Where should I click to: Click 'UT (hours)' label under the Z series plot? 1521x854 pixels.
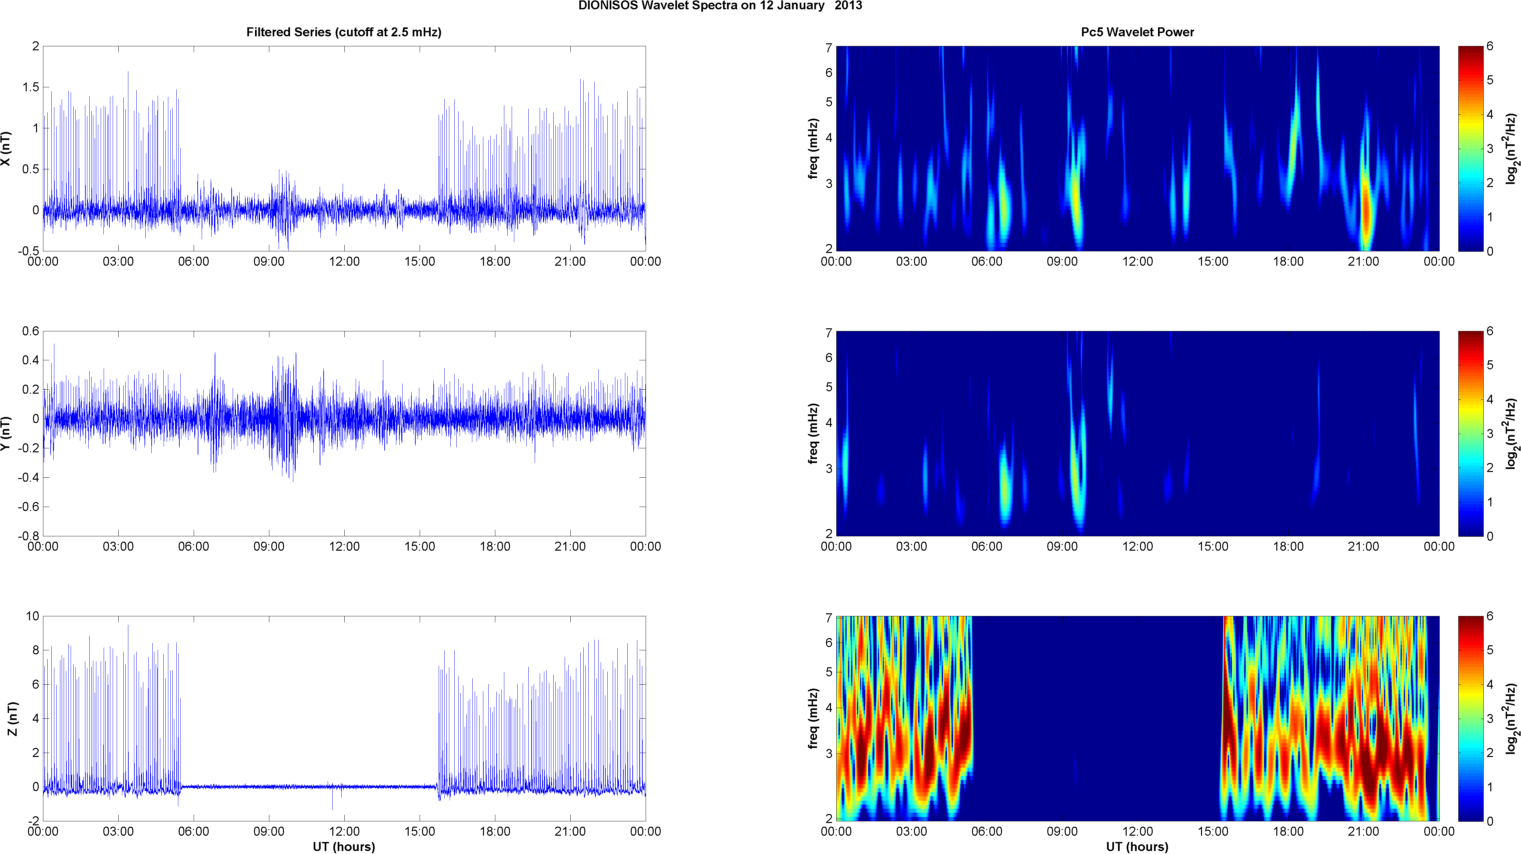pos(344,846)
